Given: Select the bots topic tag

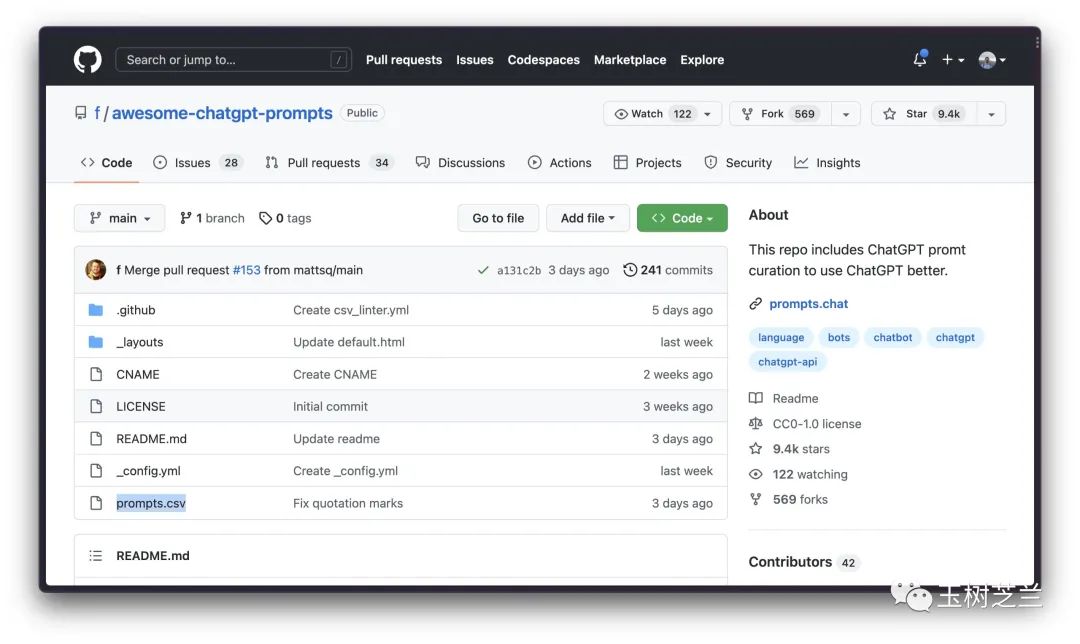Looking at the screenshot, I should (838, 337).
